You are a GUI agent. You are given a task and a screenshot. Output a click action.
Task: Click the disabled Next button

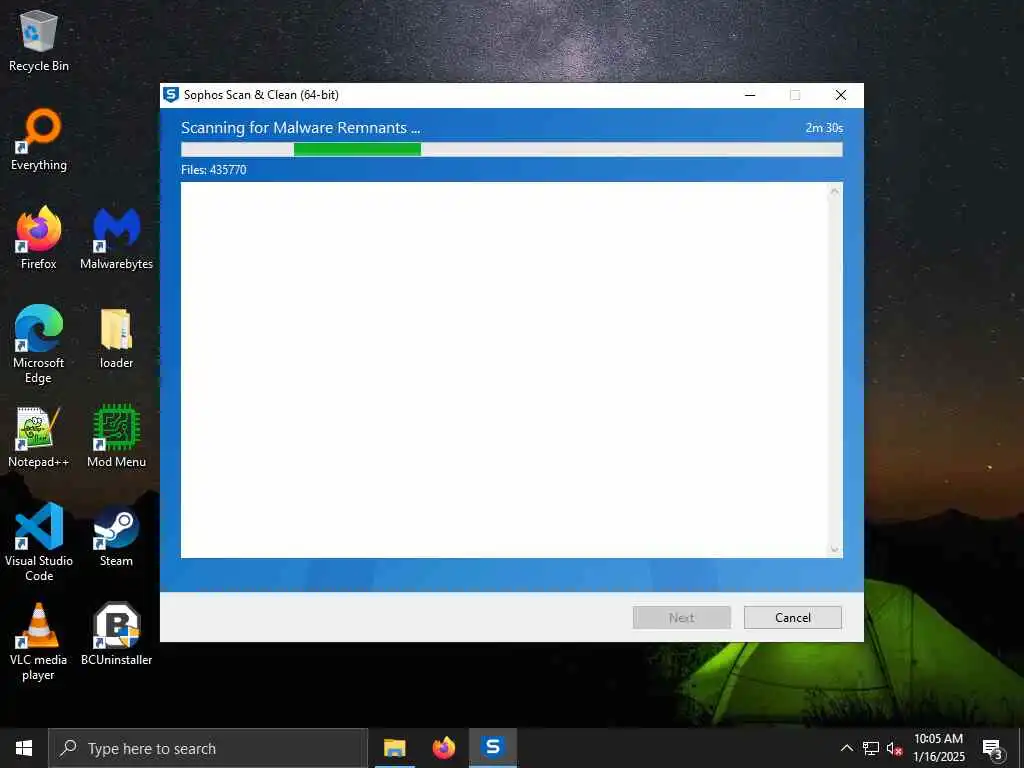(x=682, y=618)
